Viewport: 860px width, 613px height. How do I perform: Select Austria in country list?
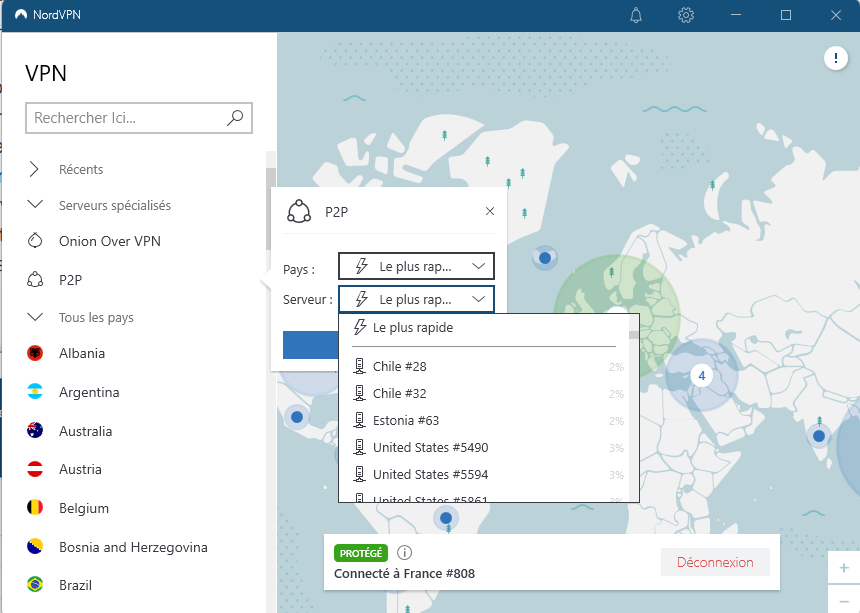[134, 469]
